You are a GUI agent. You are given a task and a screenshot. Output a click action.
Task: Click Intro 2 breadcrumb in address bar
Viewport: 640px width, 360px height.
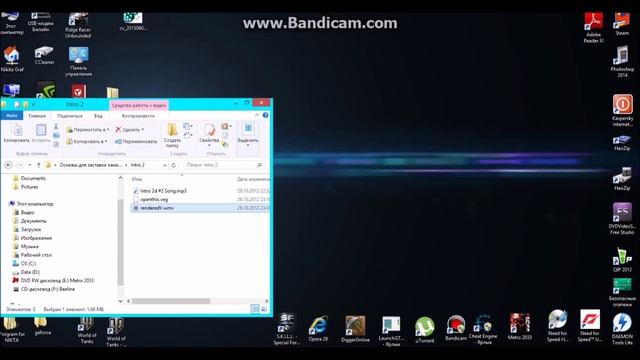tap(138, 165)
